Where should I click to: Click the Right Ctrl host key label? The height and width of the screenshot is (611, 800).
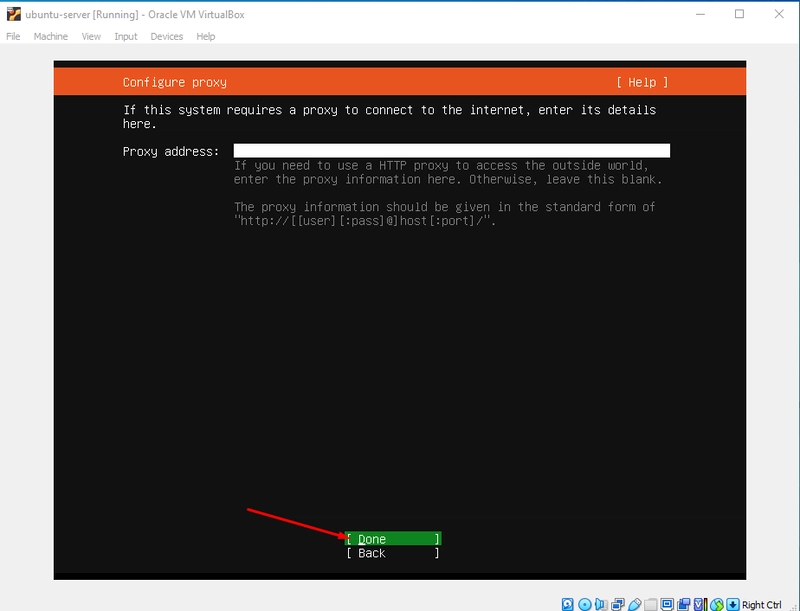pos(761,605)
